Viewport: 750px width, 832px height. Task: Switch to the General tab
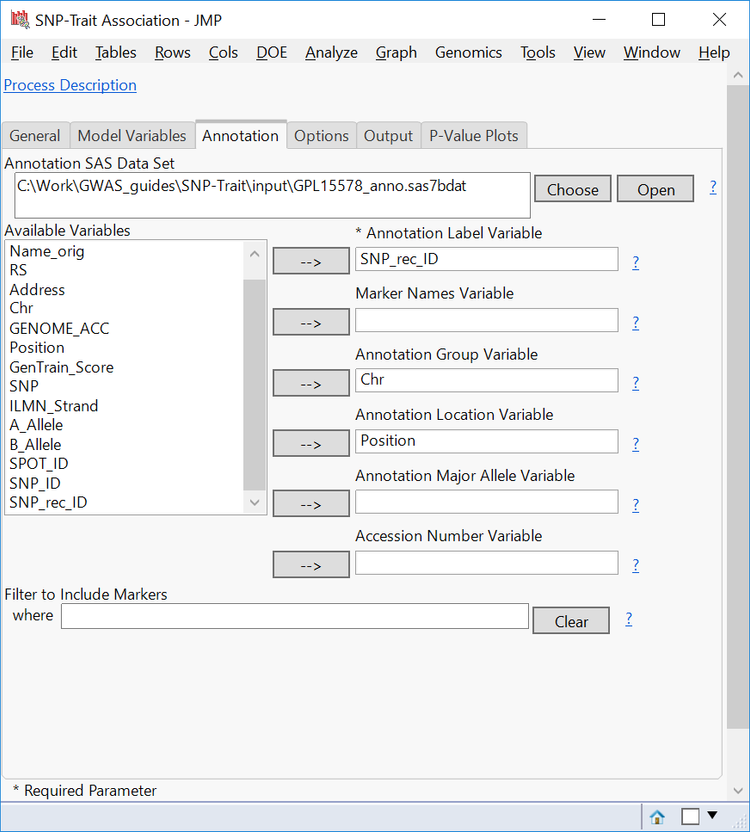point(35,136)
